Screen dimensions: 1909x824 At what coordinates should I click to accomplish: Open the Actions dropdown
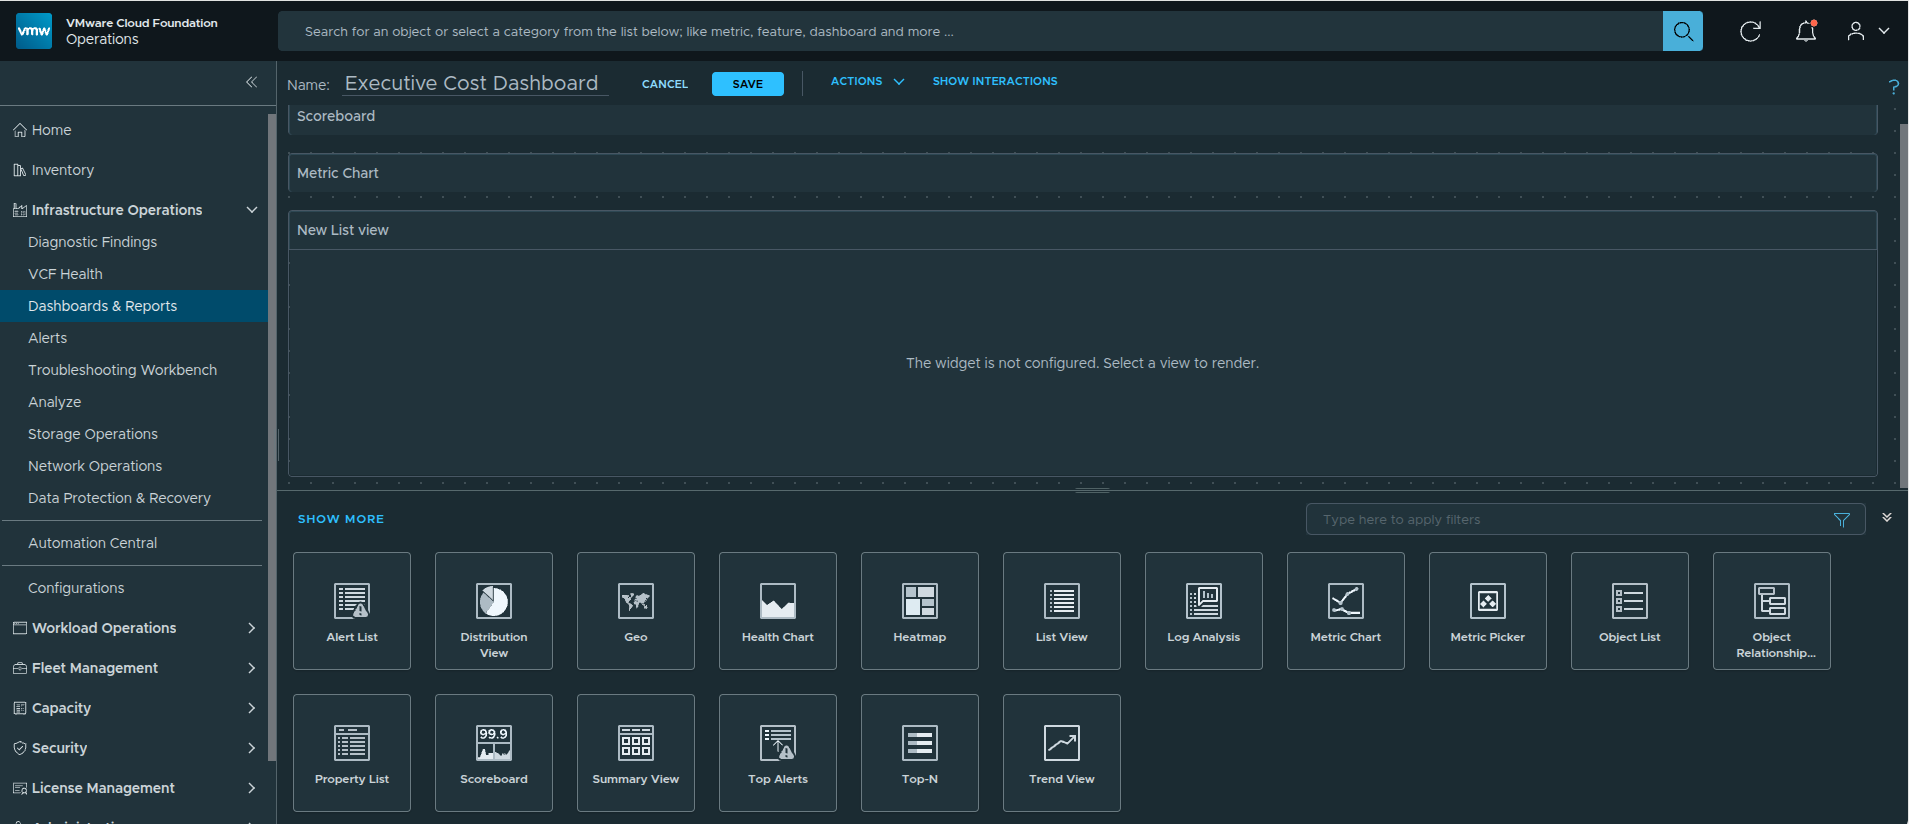click(867, 81)
